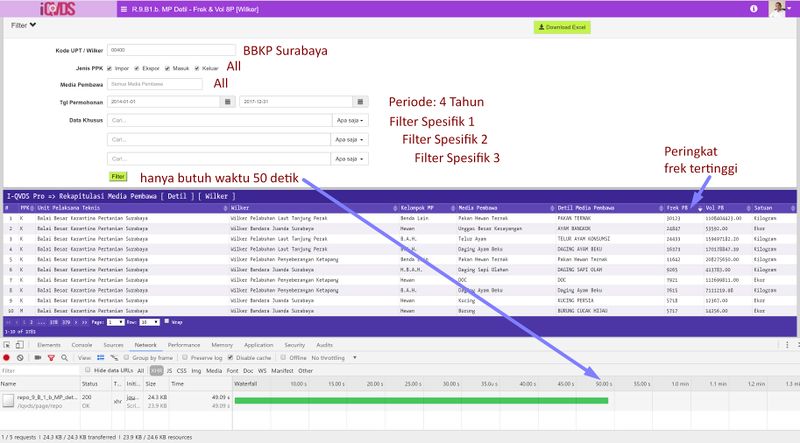Viewport: 800px width, 443px height.
Task: Open the first Apa saja dropdown
Action: pyautogui.click(x=350, y=120)
